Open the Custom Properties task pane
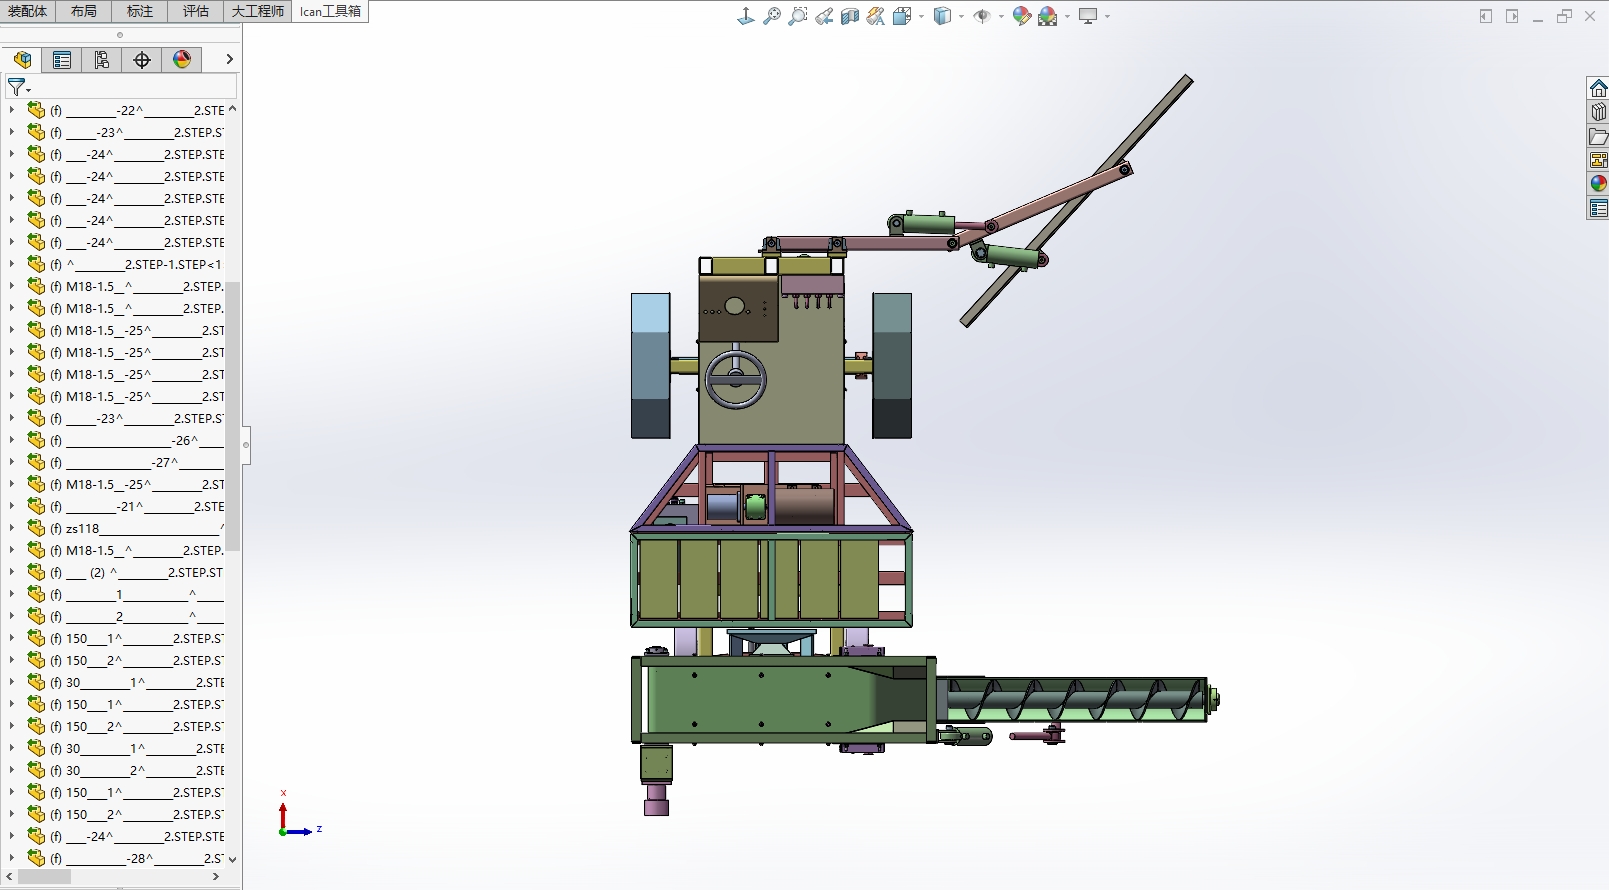Image resolution: width=1609 pixels, height=890 pixels. 1599,208
